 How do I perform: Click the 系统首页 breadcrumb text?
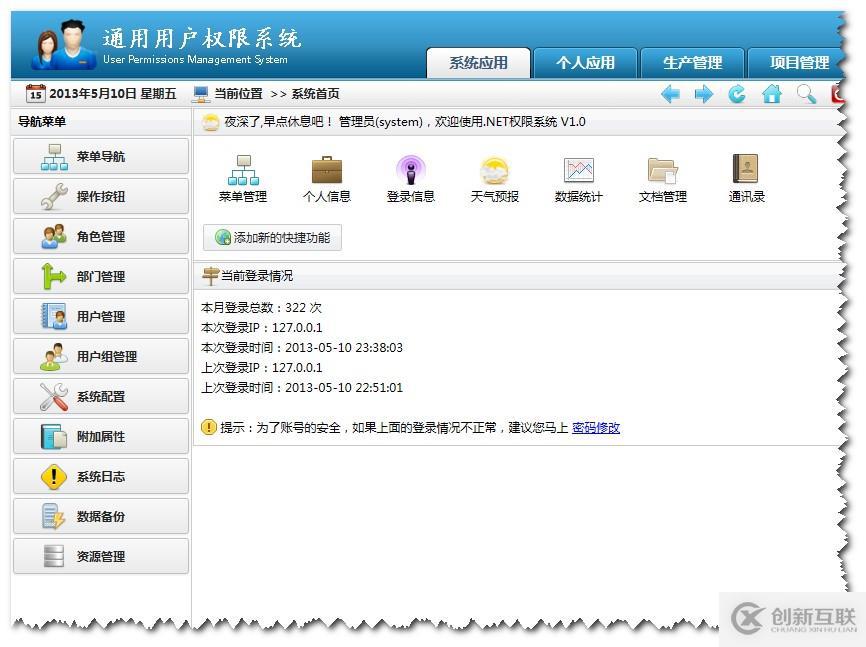pyautogui.click(x=315, y=94)
